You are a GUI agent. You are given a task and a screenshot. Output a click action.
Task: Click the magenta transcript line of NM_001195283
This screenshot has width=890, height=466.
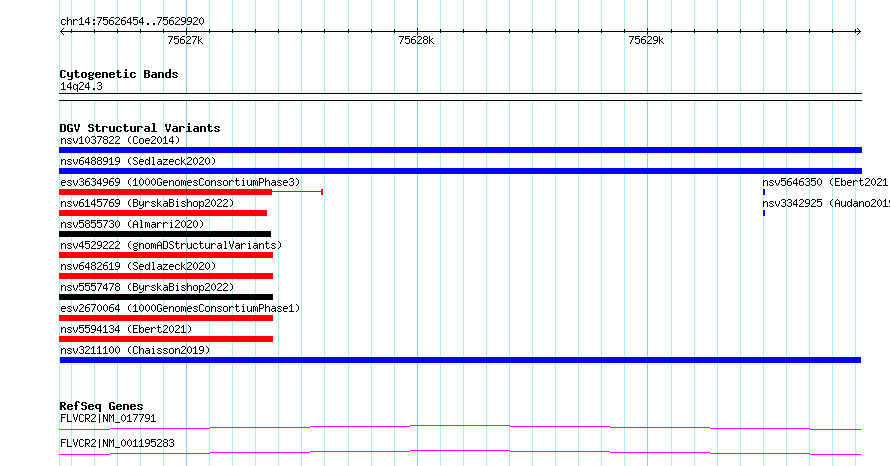click(x=460, y=452)
